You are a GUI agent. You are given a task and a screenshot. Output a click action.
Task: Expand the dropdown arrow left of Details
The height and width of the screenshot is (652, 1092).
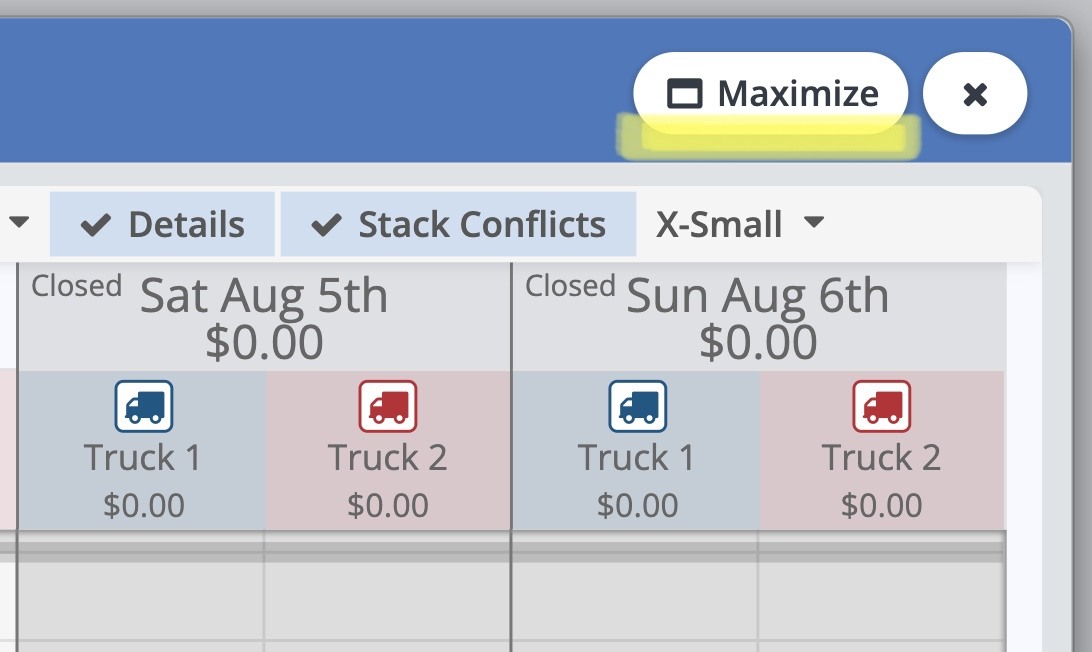click(x=19, y=222)
